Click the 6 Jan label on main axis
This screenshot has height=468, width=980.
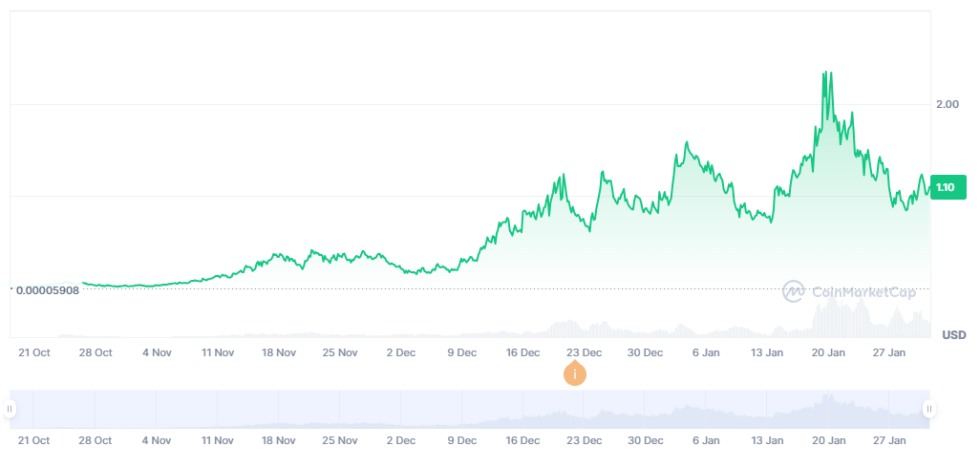click(x=706, y=353)
